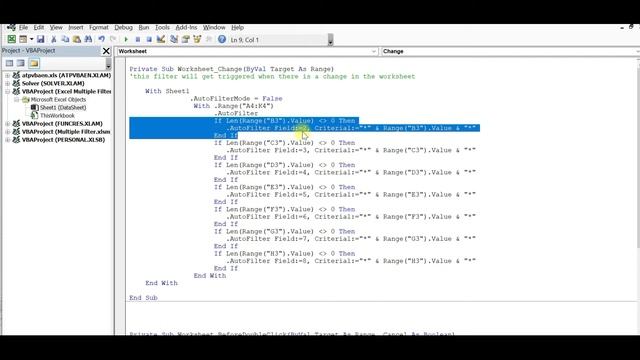Open the Debug menu
This screenshot has height=360, width=640.
pos(123,27)
